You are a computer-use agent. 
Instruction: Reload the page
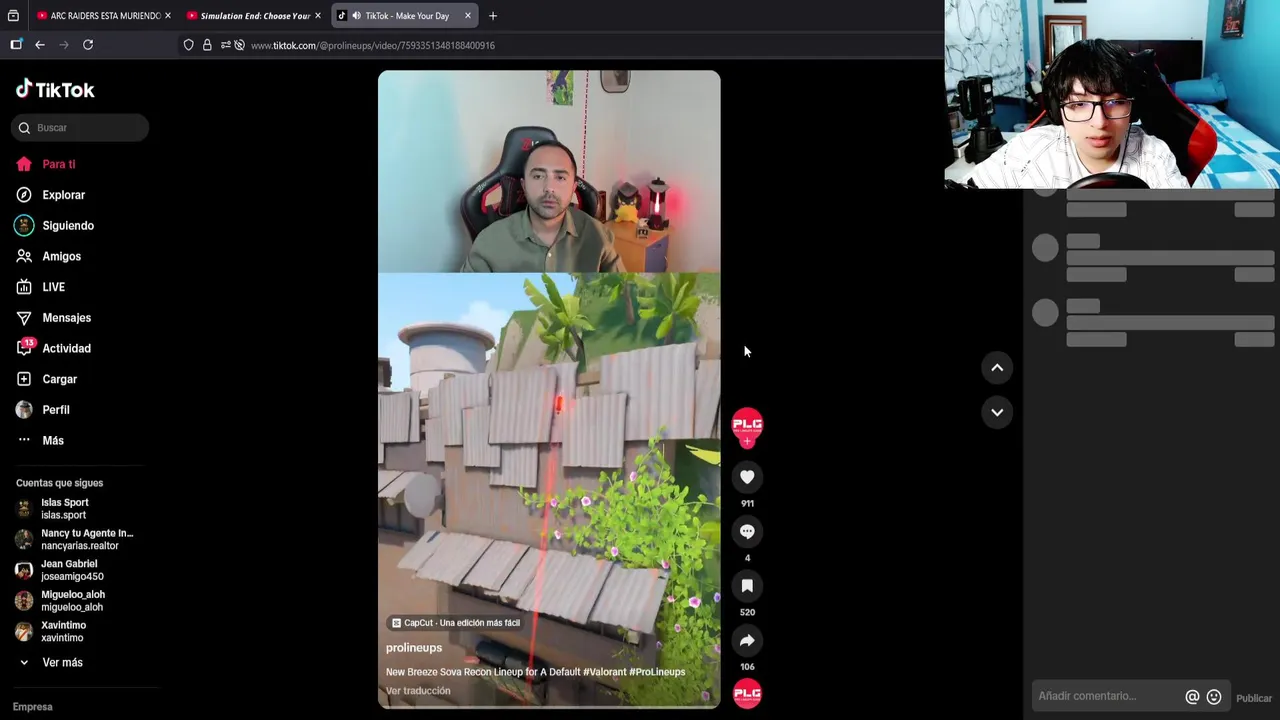[x=88, y=45]
